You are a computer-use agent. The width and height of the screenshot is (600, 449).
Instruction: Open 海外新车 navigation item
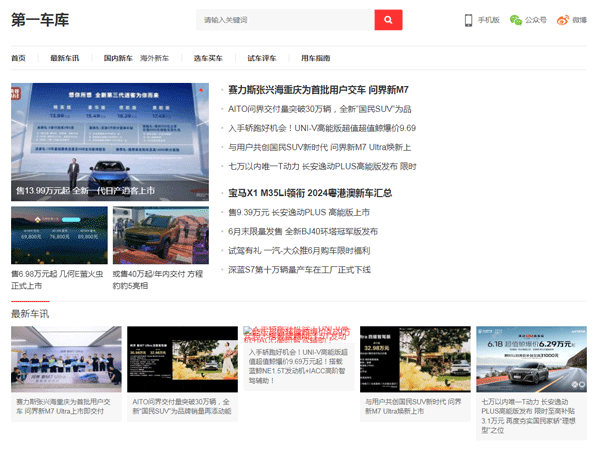(x=154, y=58)
